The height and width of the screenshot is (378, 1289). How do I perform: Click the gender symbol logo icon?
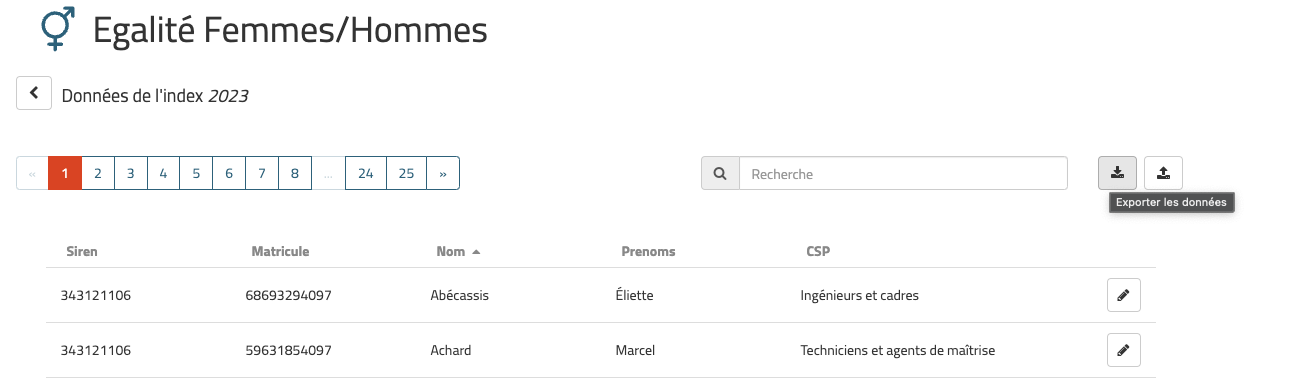point(58,30)
